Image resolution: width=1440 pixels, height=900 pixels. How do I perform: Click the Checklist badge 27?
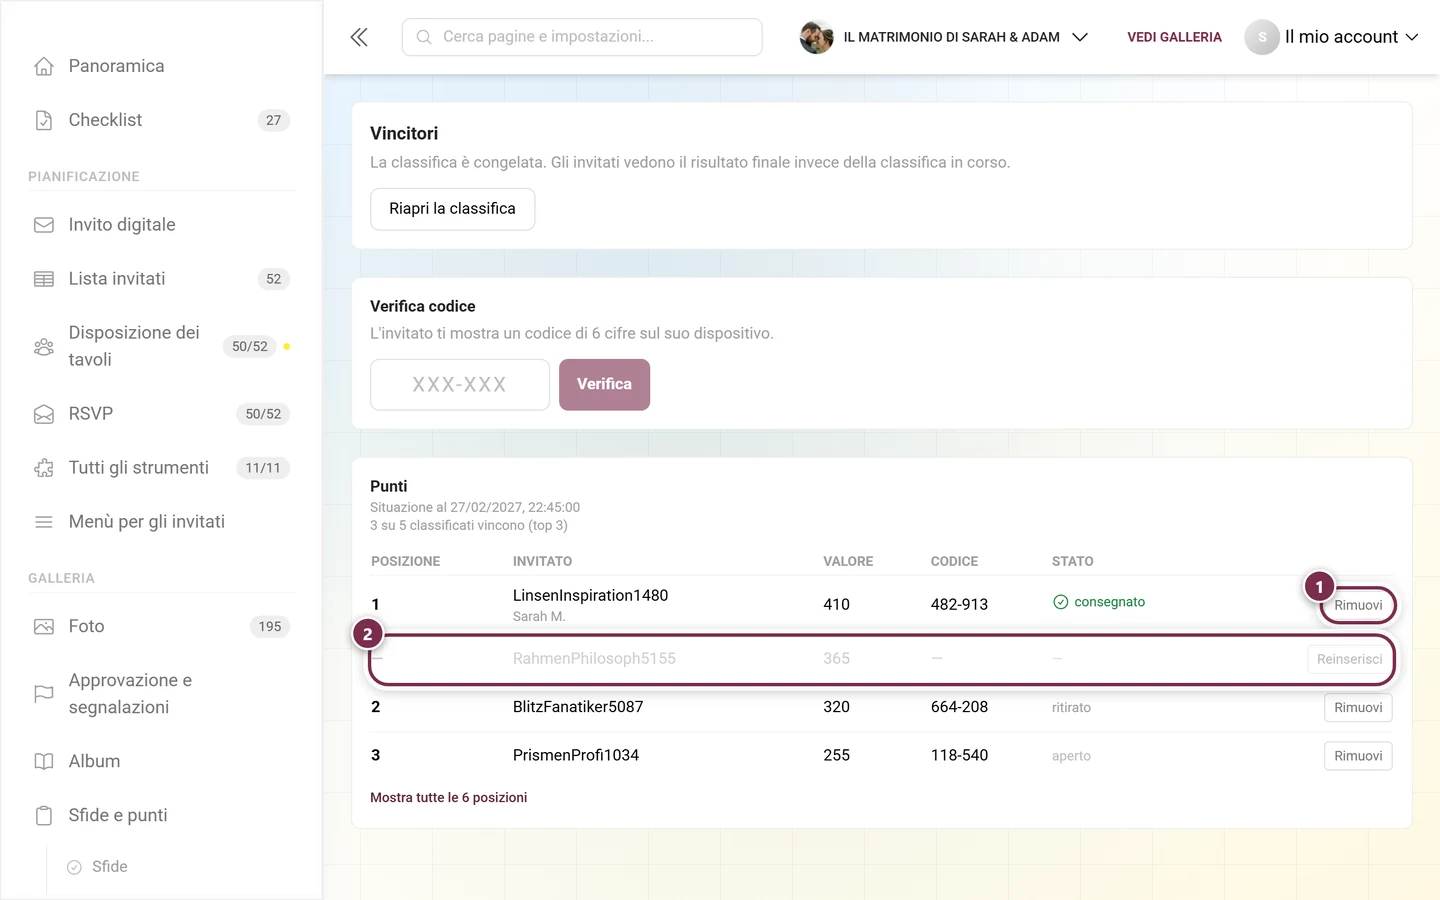273,120
